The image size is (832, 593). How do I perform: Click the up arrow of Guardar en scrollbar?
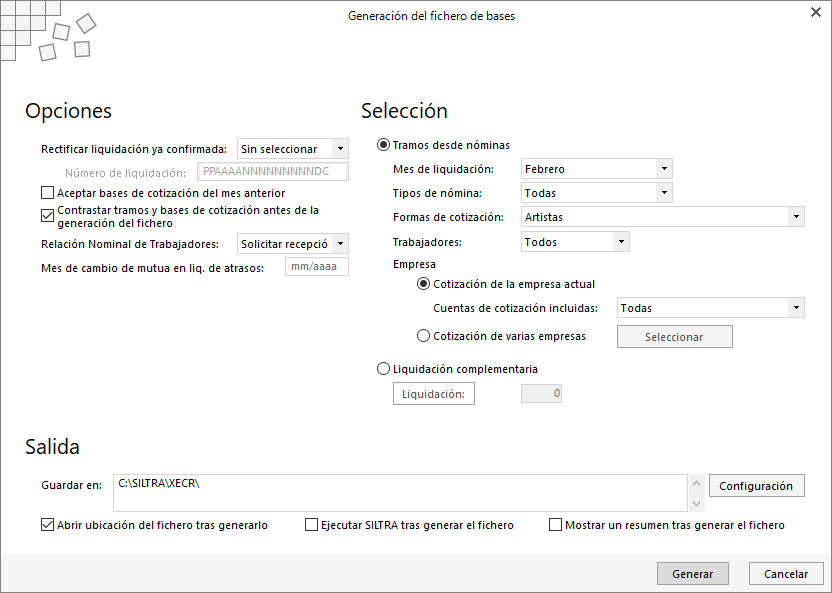point(697,484)
